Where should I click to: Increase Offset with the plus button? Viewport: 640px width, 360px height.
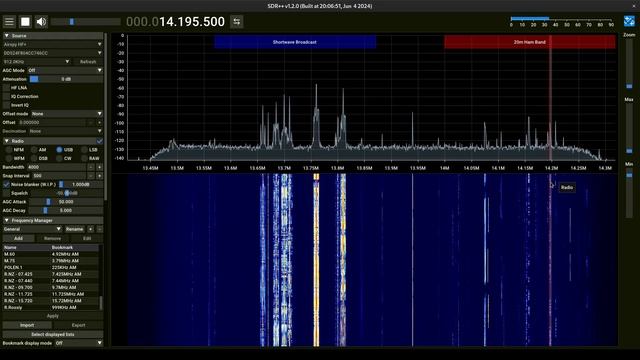[99, 122]
